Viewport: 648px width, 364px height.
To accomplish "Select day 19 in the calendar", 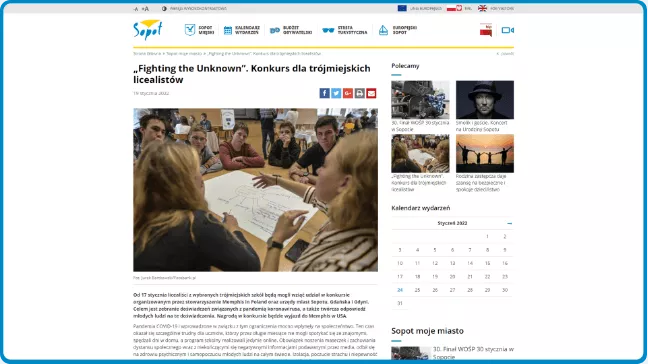I will pyautogui.click(x=435, y=277).
